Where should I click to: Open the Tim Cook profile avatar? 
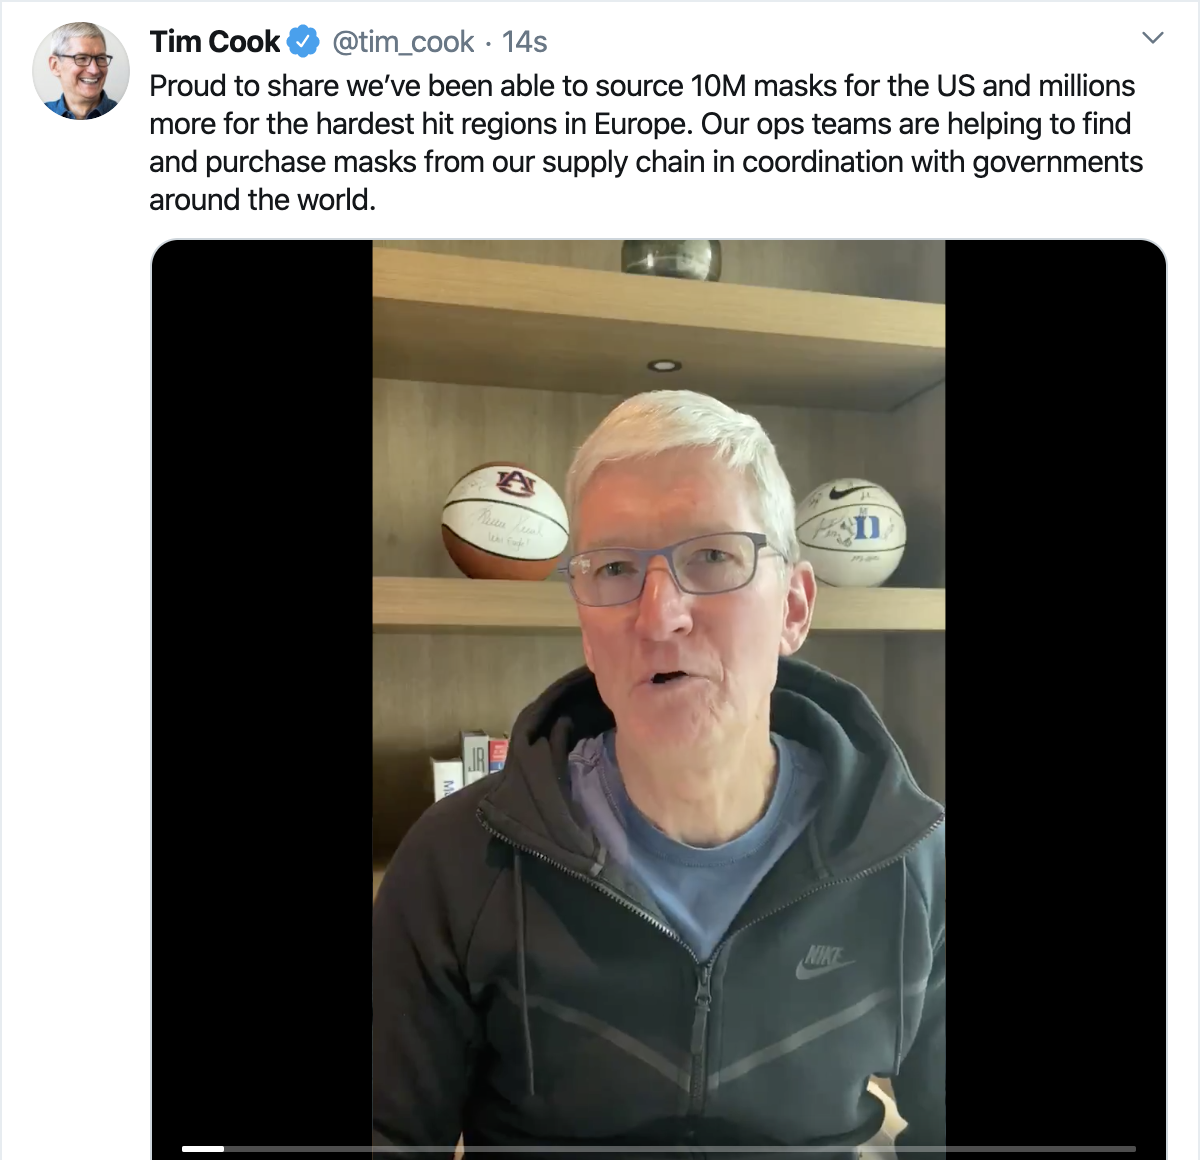pyautogui.click(x=81, y=71)
